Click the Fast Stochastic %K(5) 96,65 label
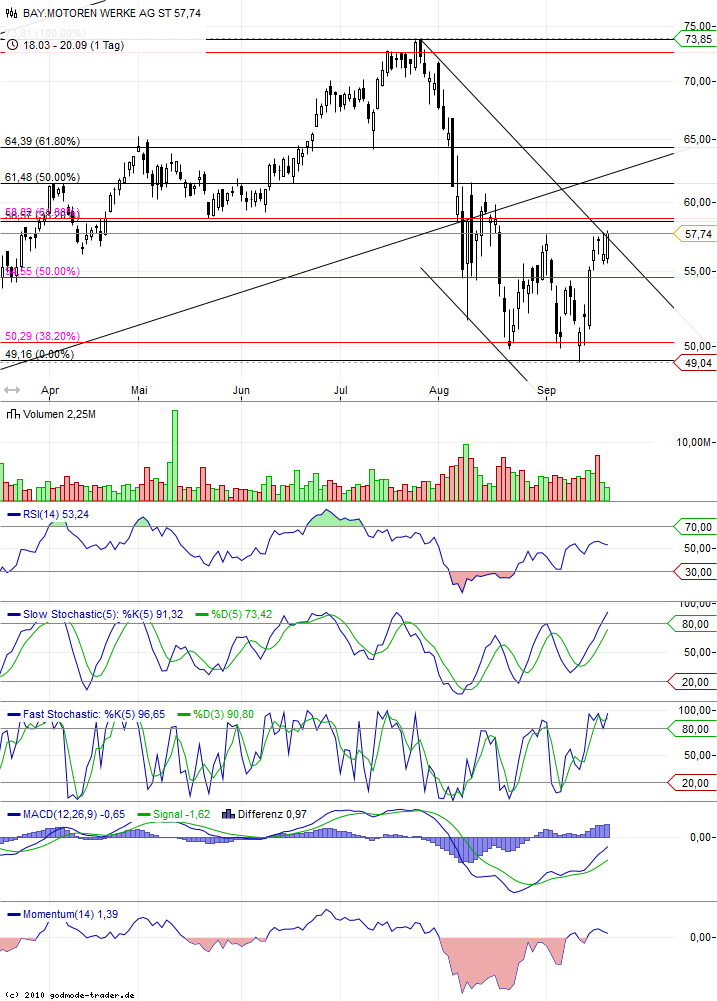The image size is (717, 1001). coord(94,714)
